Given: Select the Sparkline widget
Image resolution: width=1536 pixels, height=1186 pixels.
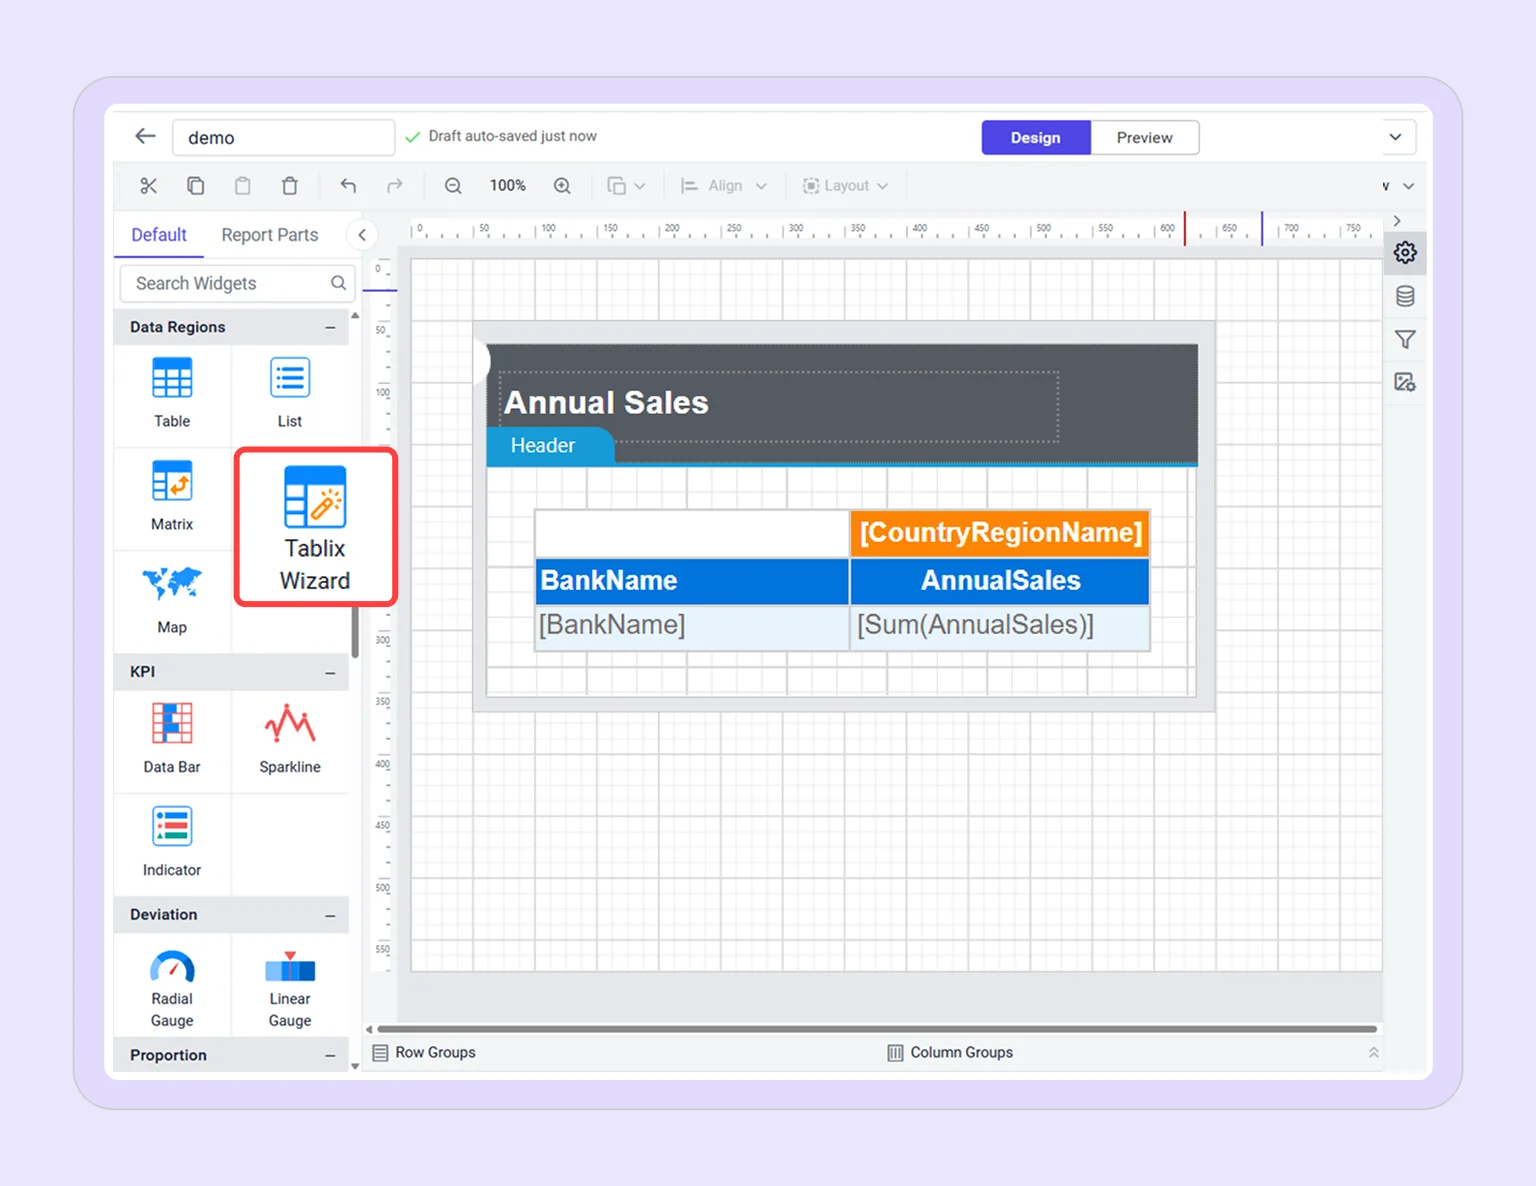Looking at the screenshot, I should pos(289,738).
